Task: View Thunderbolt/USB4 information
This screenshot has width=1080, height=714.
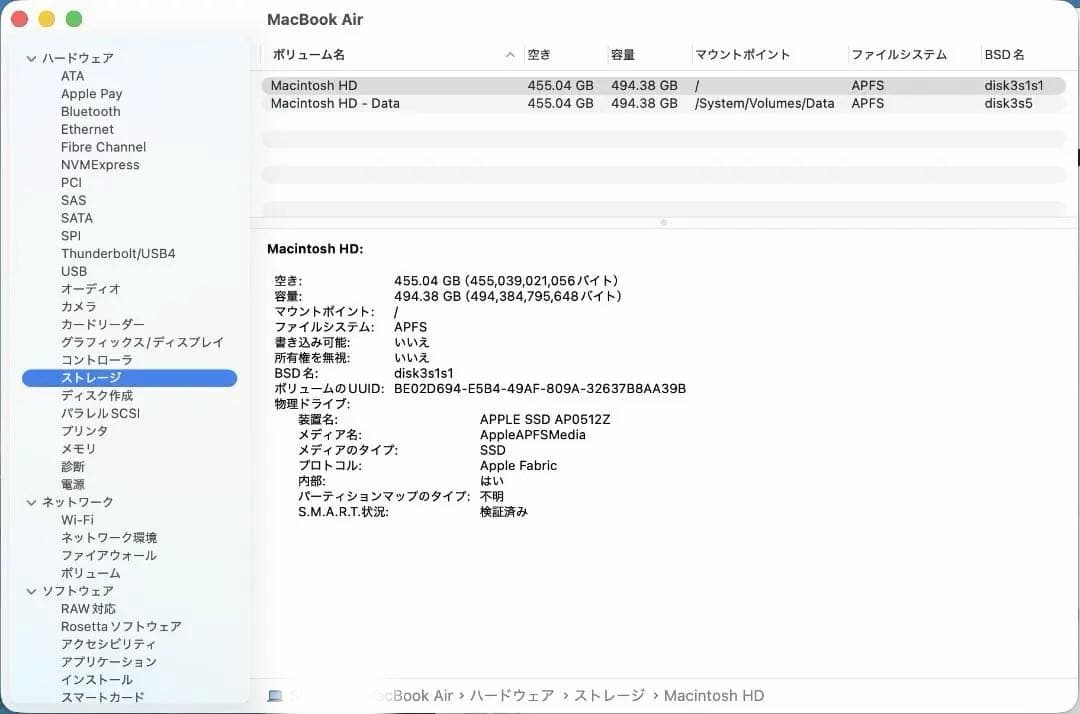Action: click(118, 253)
